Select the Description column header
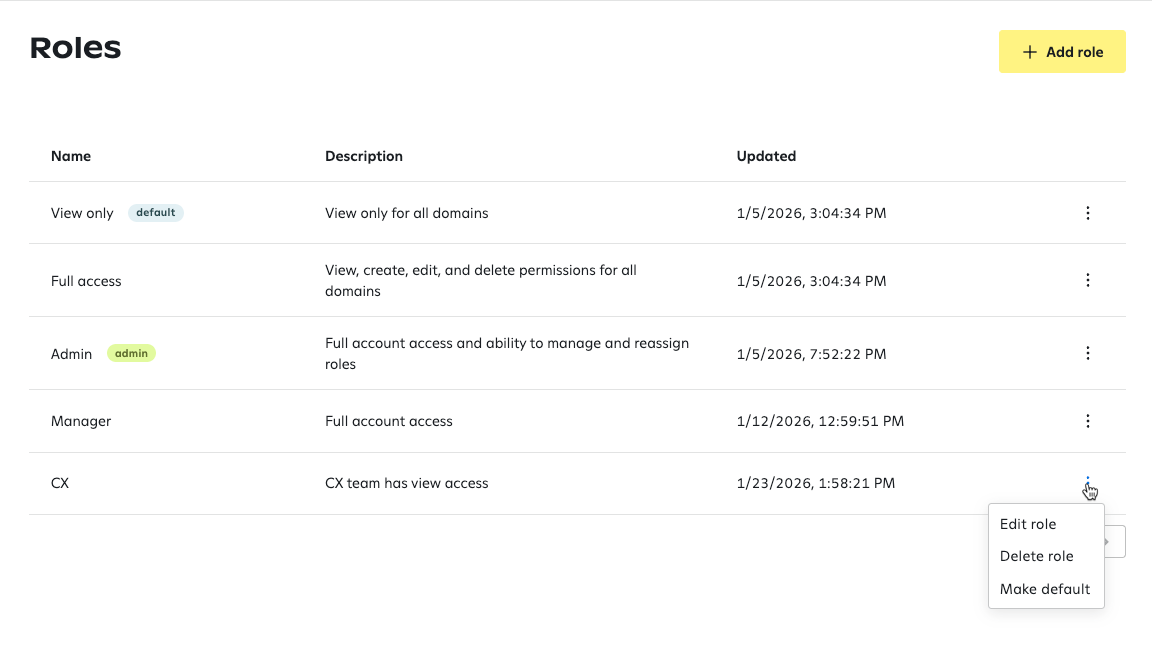The height and width of the screenshot is (652, 1152). click(x=364, y=156)
